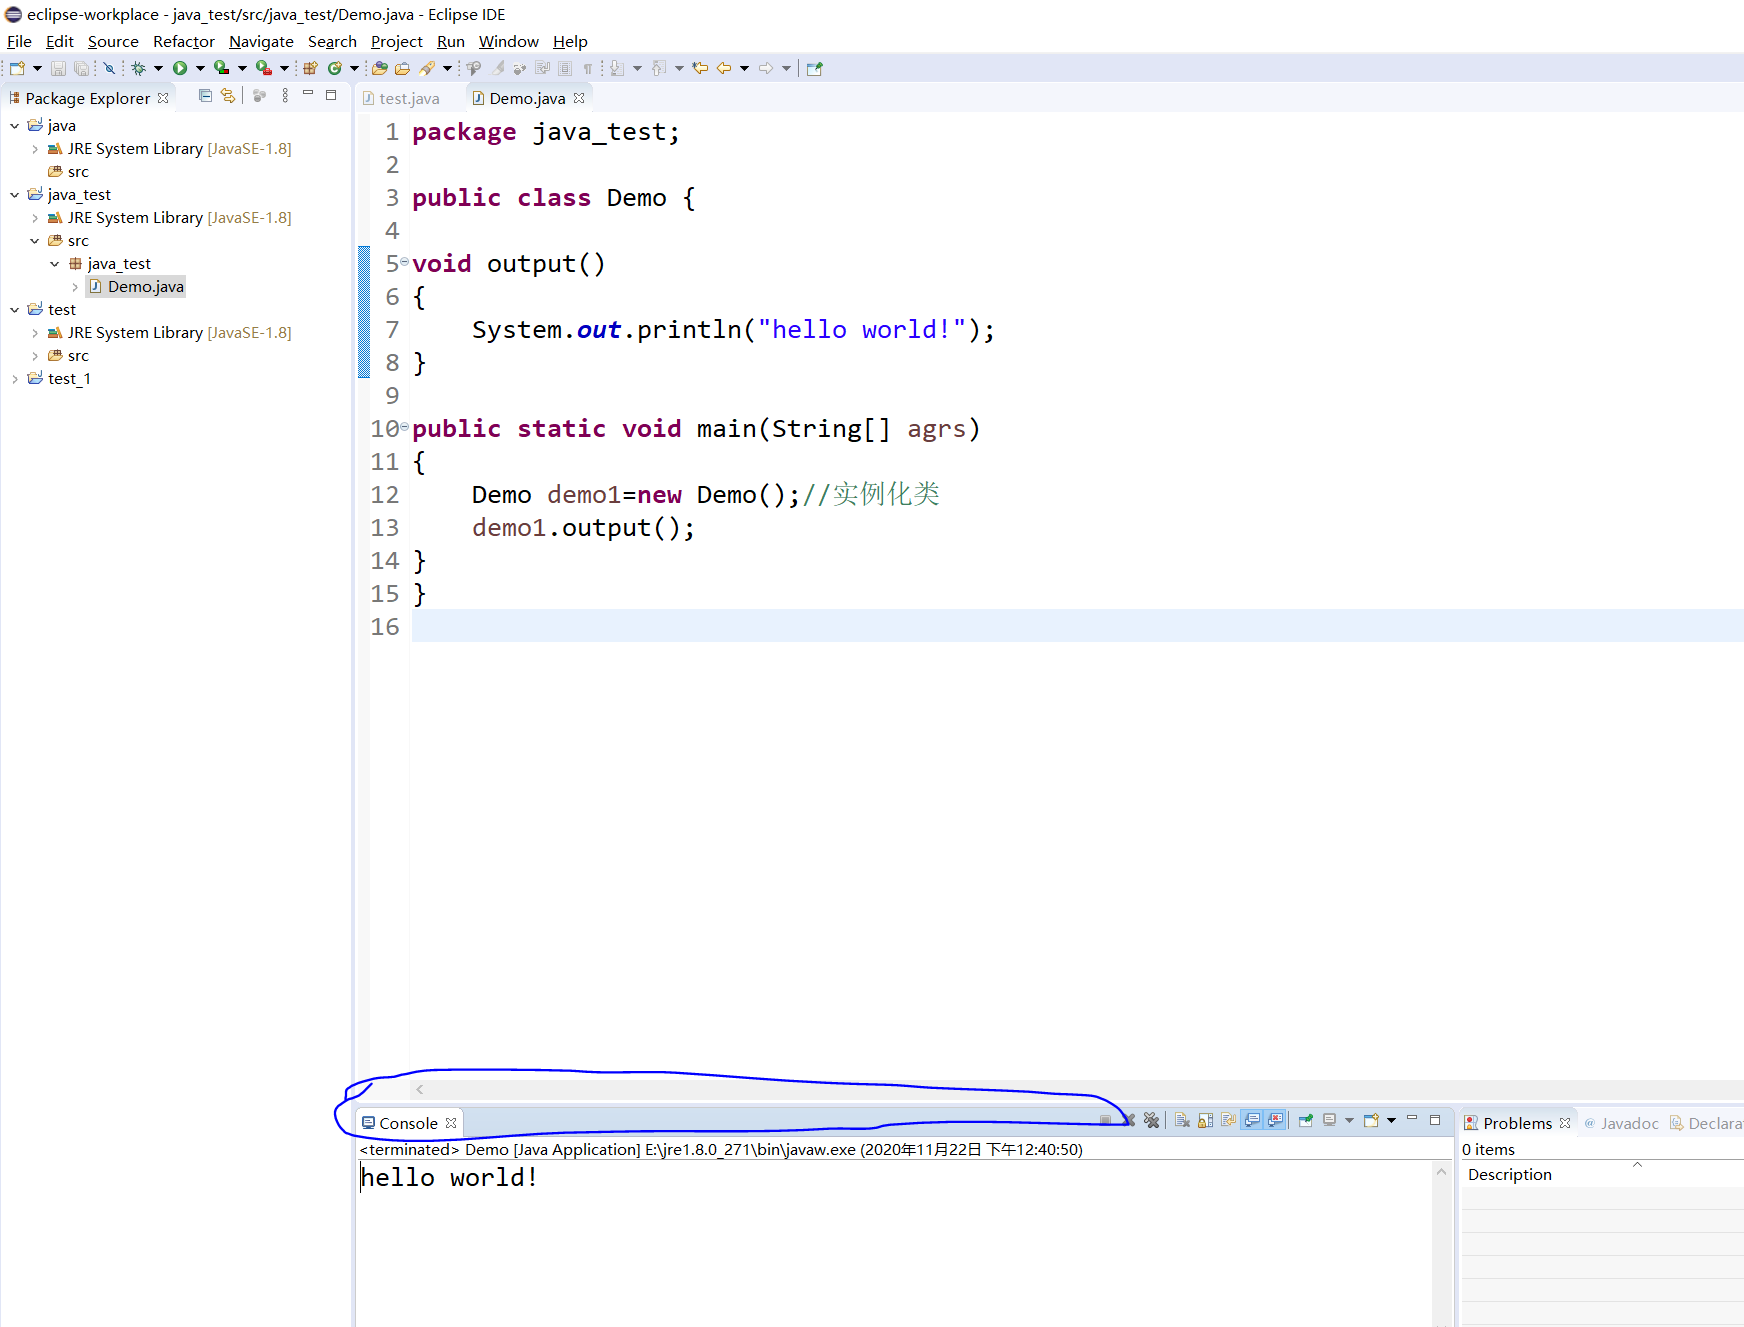
Task: Click Clear Console icon
Action: pos(1182,1120)
